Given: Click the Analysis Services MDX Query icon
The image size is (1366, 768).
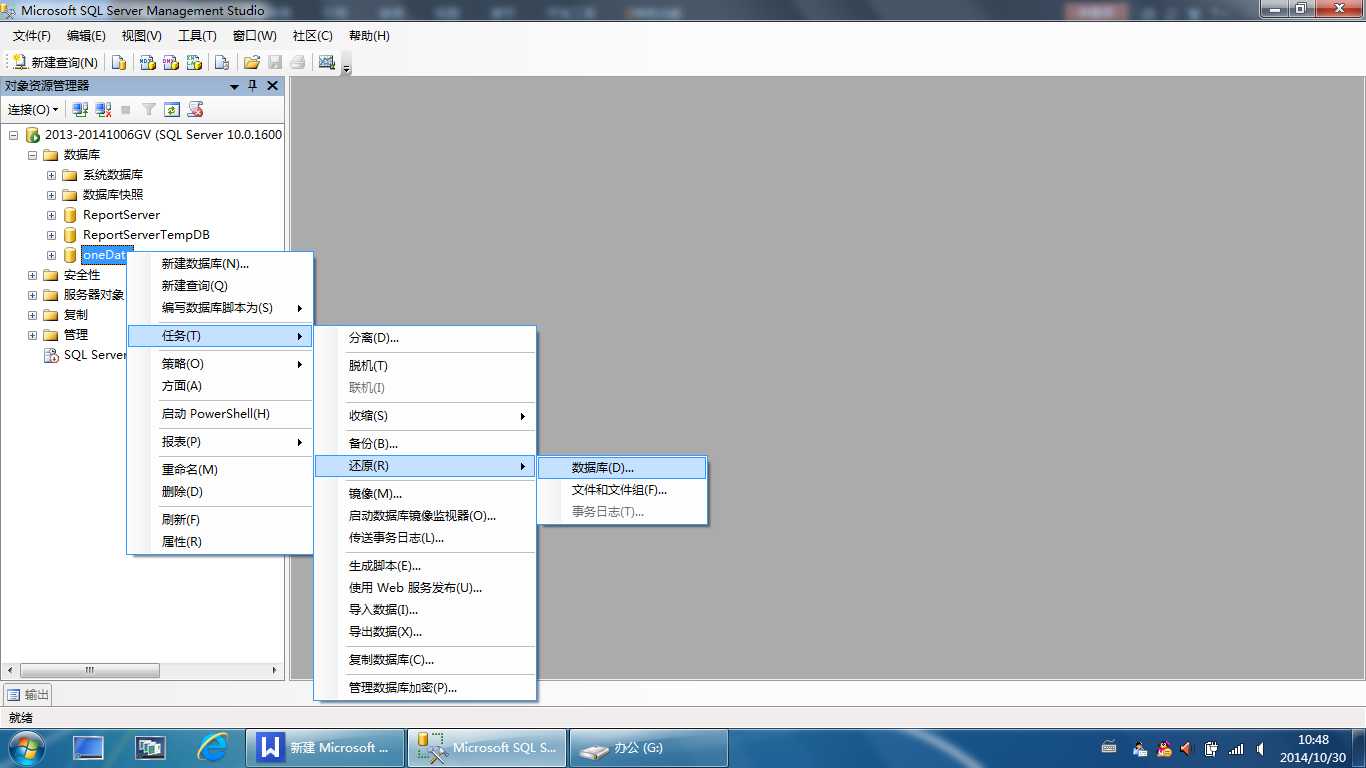Looking at the screenshot, I should 147,62.
